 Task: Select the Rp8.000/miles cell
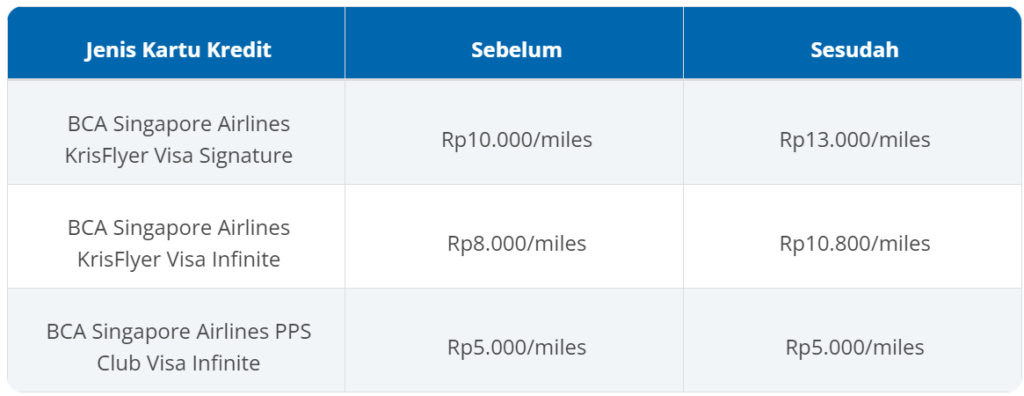[517, 243]
